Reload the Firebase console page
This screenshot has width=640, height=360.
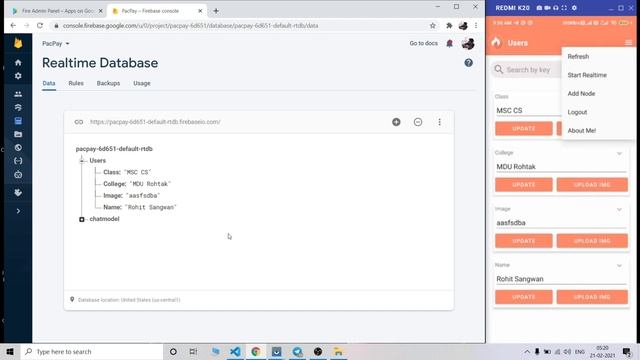40,25
